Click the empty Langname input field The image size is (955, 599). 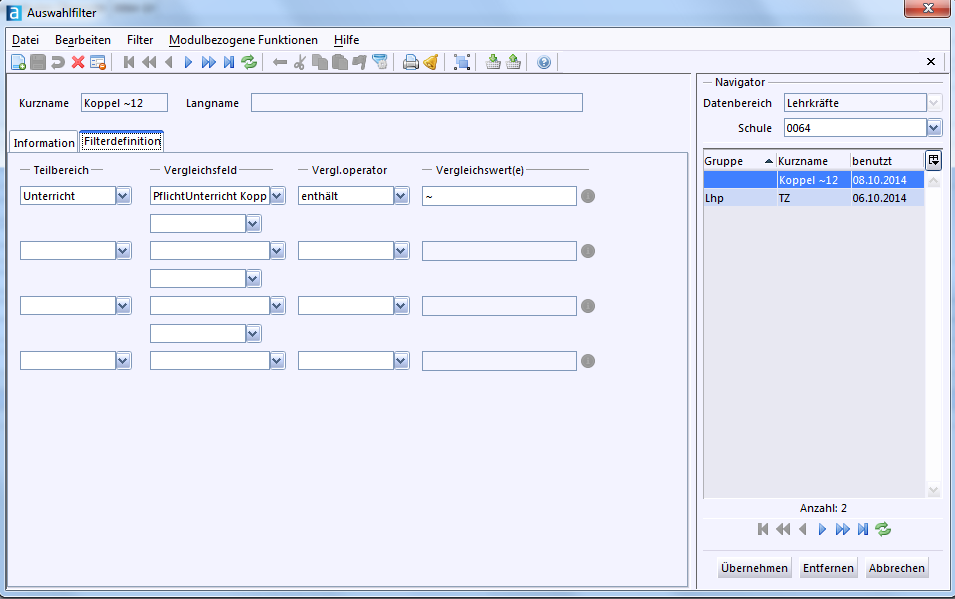pyautogui.click(x=417, y=103)
